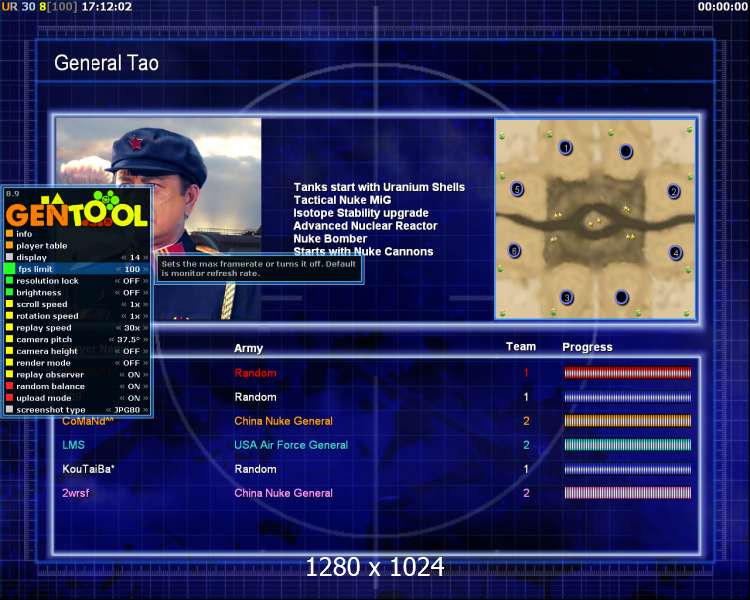This screenshot has width=750, height=600.
Task: Click the green square beside brightness
Action: click(9, 292)
